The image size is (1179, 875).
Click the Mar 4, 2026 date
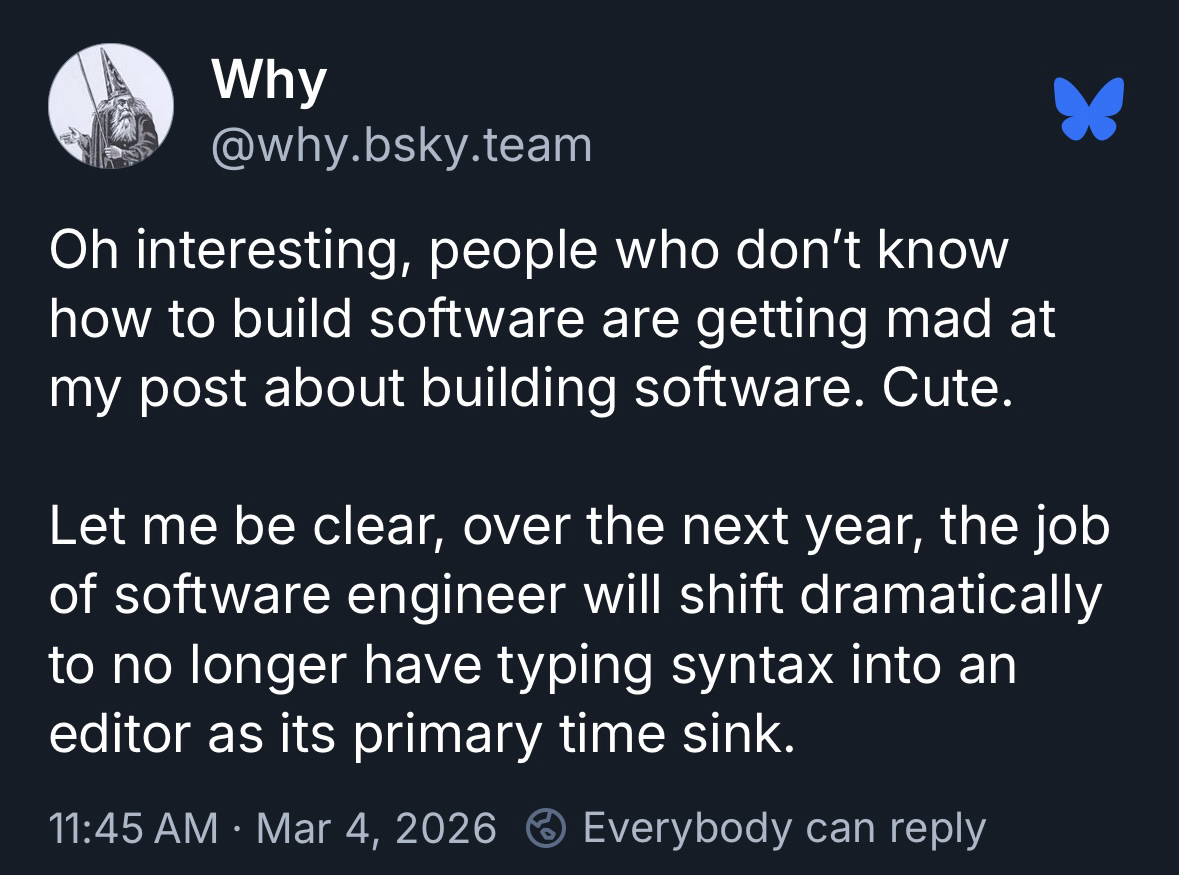(376, 828)
